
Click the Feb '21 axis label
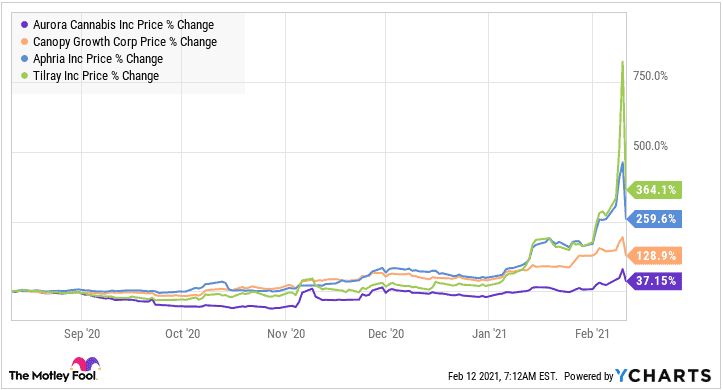592,334
